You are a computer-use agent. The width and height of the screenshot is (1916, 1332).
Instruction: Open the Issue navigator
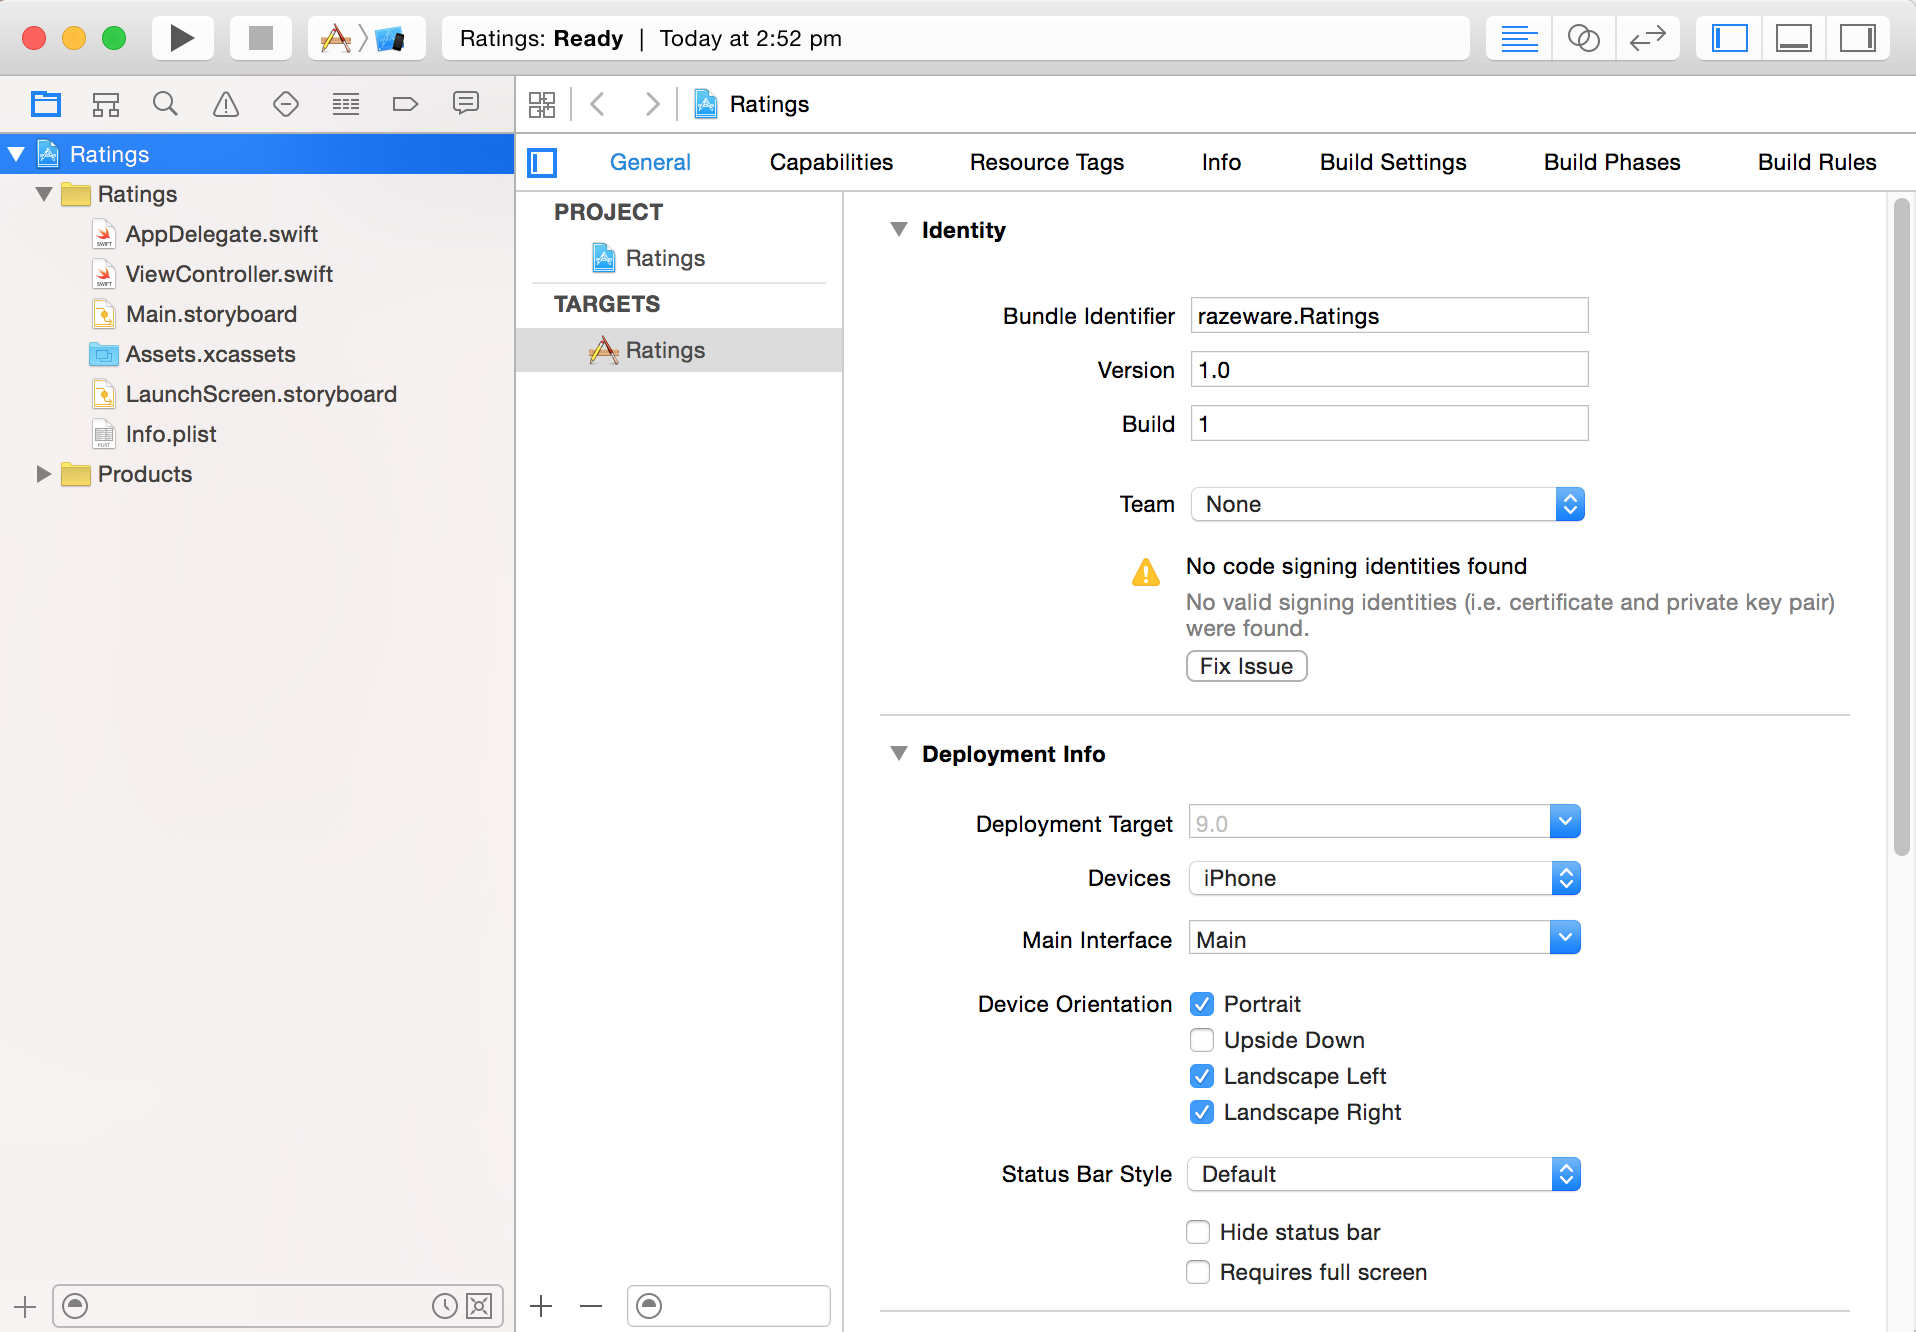click(226, 104)
